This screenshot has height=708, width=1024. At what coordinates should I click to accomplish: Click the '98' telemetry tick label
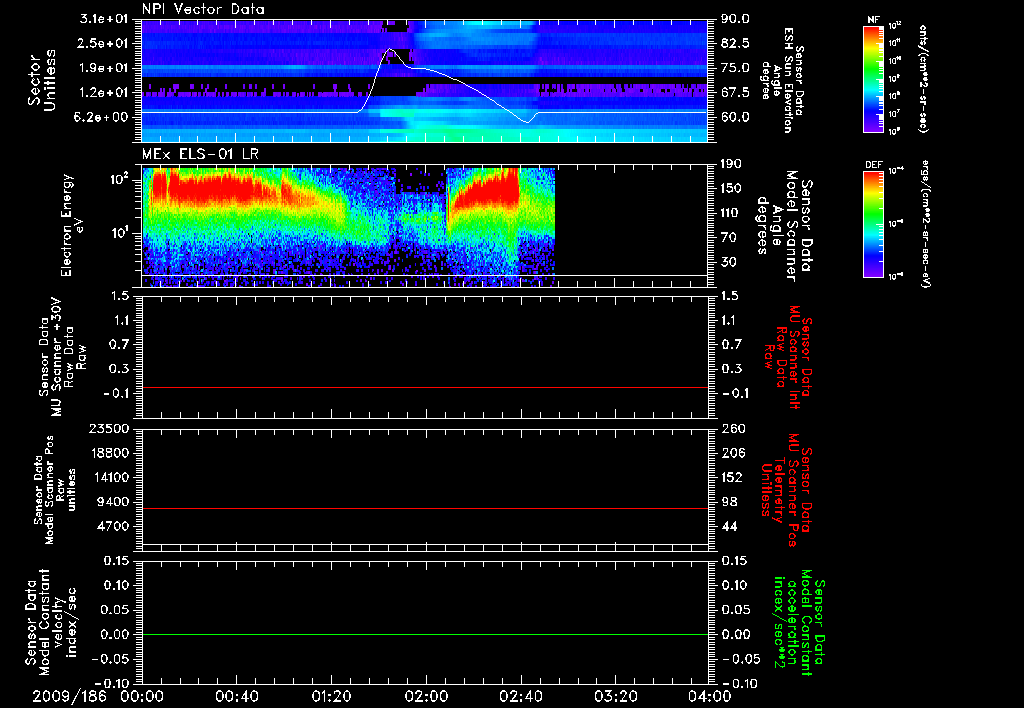728,502
